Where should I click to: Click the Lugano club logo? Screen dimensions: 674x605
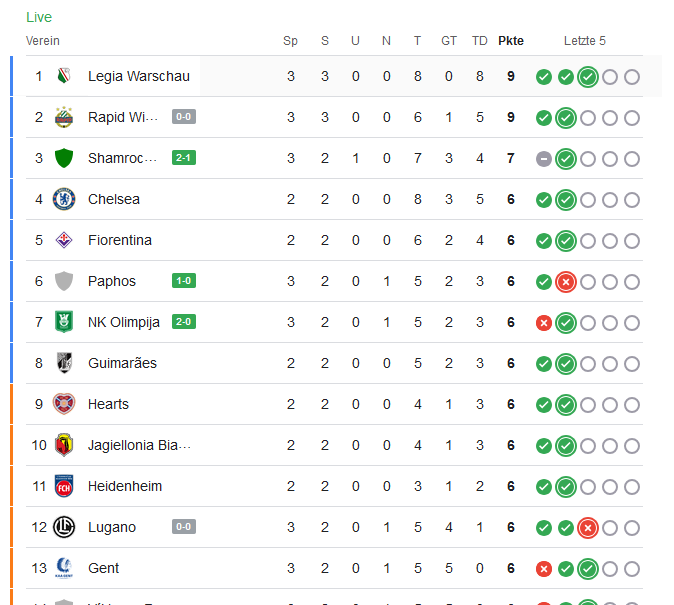[64, 527]
